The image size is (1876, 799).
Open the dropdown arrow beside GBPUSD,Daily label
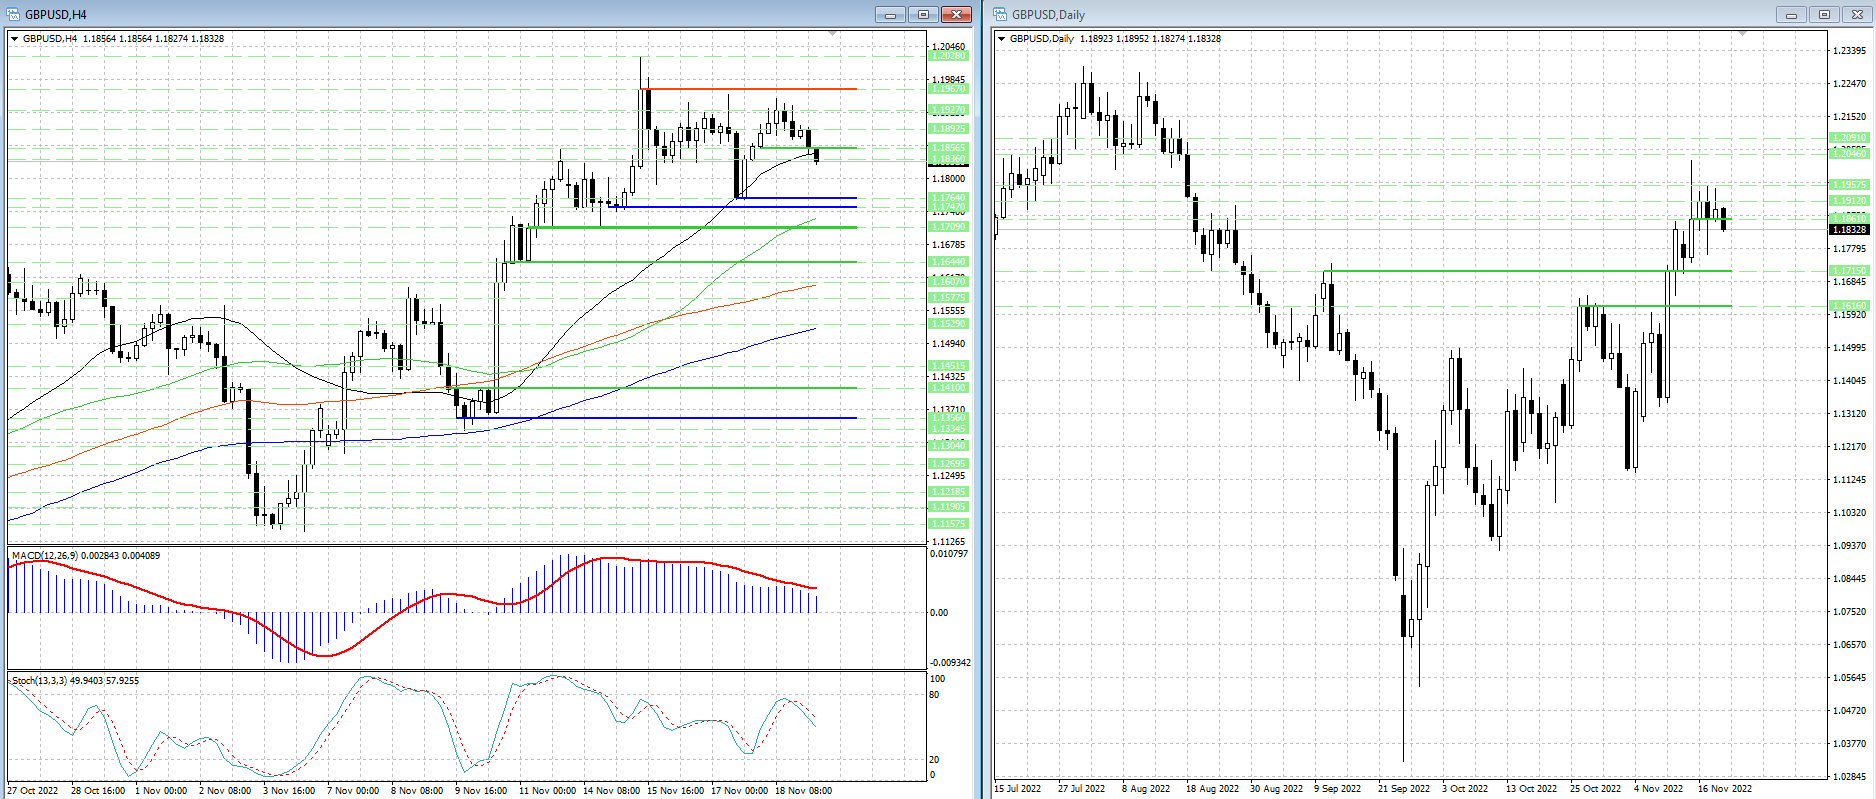(1001, 39)
